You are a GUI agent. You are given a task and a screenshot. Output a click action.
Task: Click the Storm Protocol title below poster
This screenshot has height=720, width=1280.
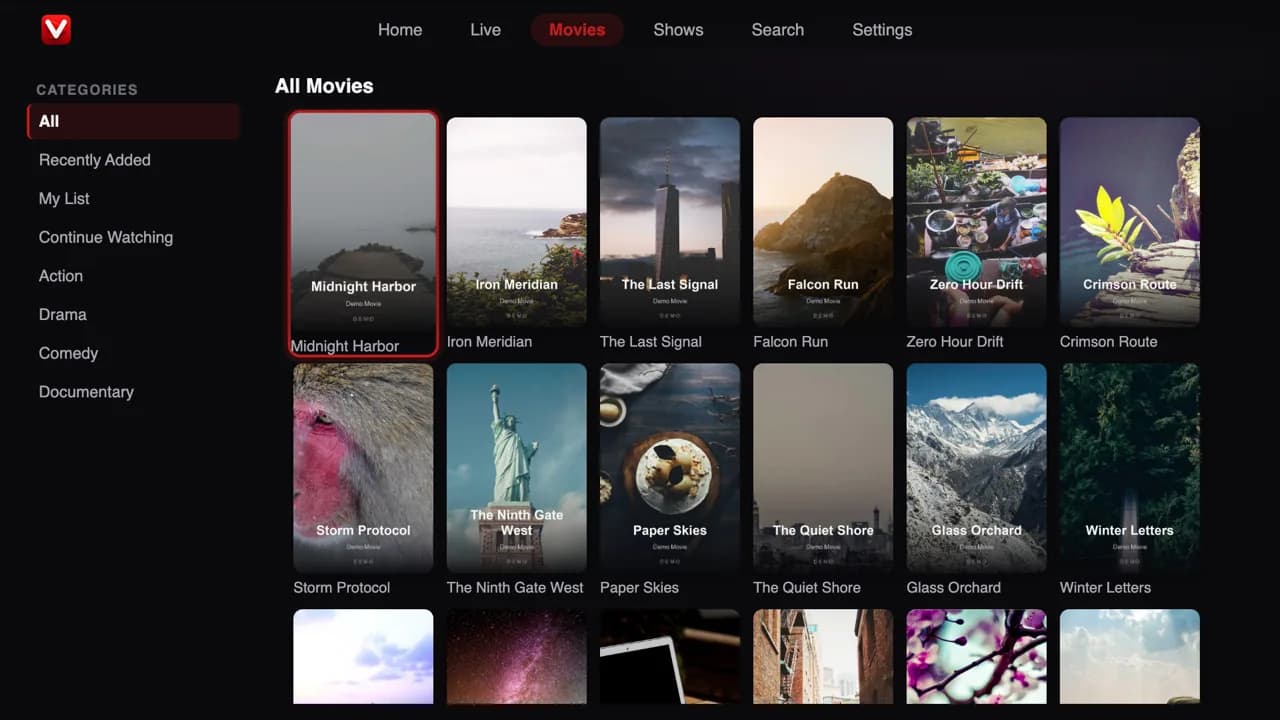[x=342, y=588]
